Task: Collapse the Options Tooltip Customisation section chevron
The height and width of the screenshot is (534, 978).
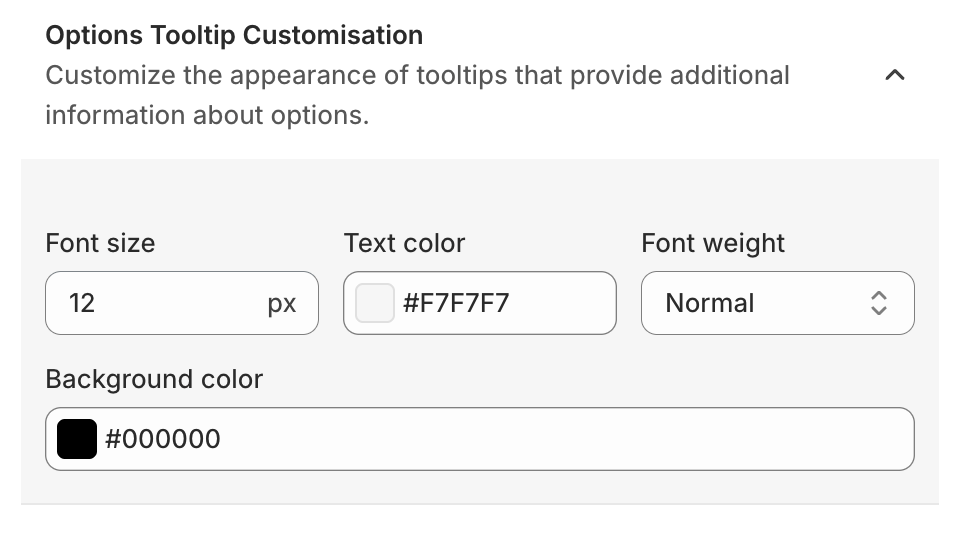Action: click(x=895, y=75)
